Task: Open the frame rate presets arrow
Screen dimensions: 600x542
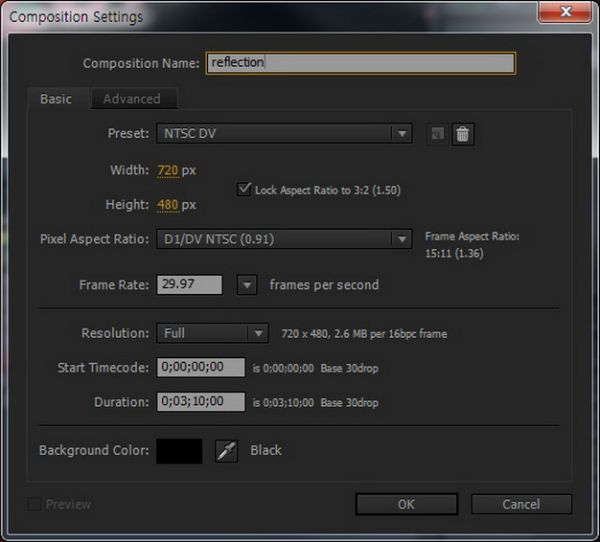Action: click(247, 285)
